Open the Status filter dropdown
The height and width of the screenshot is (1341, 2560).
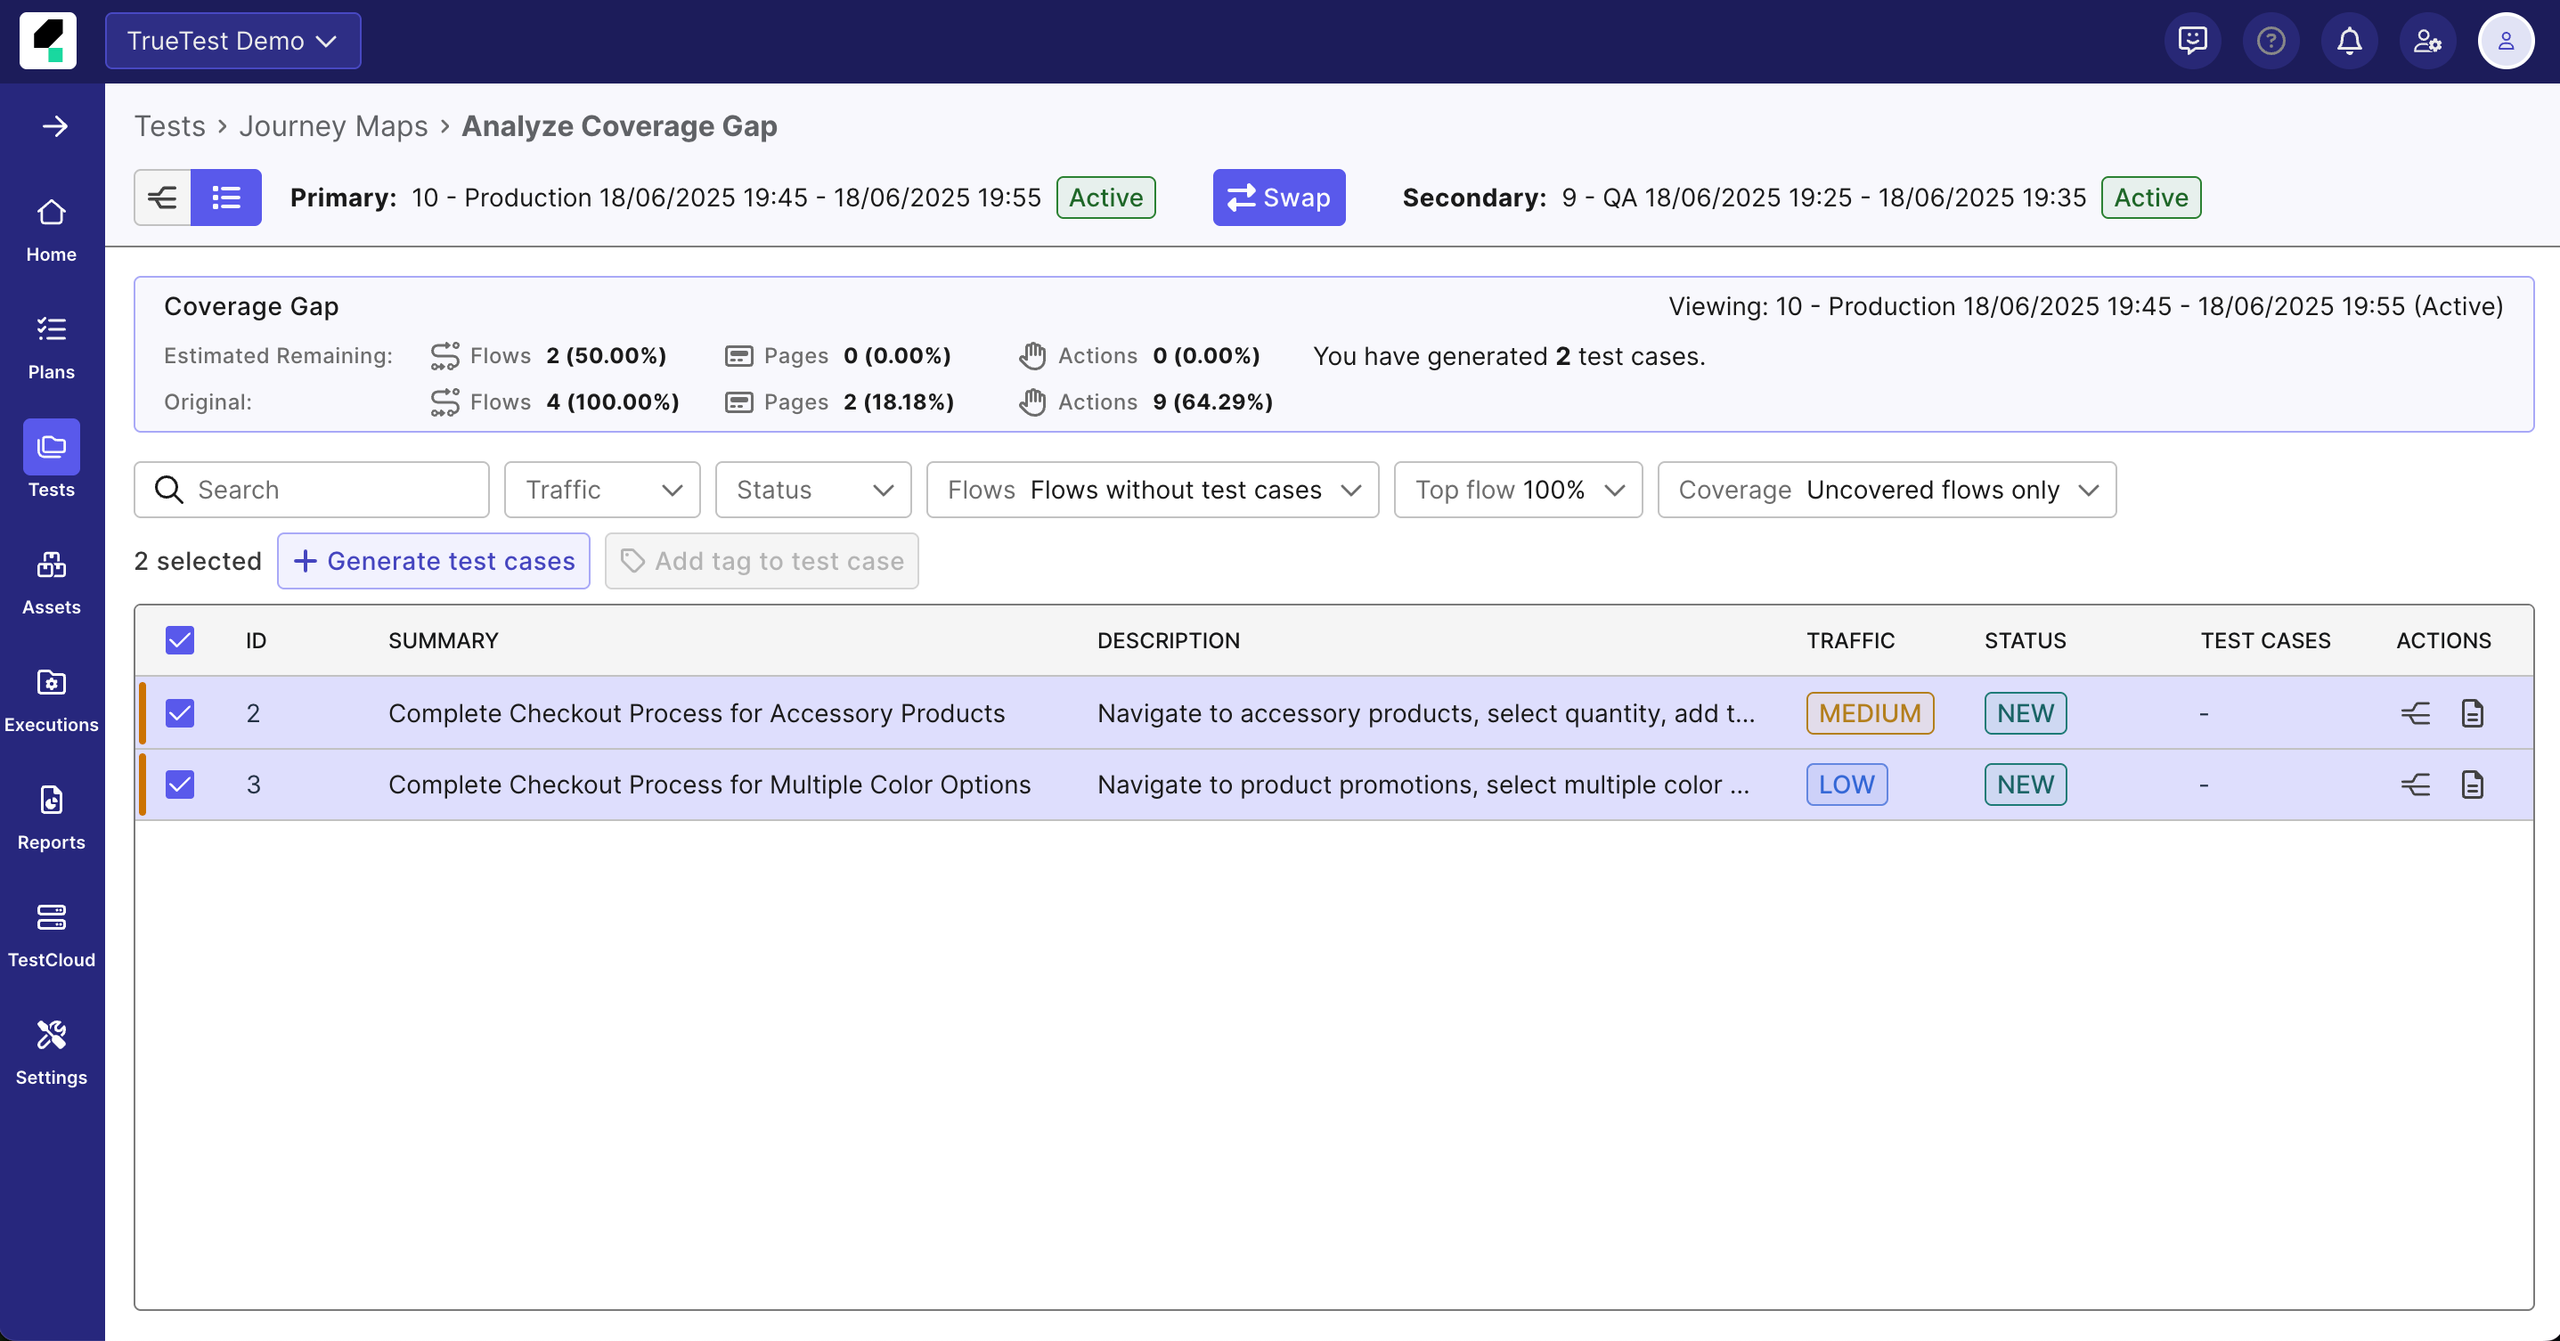point(813,490)
